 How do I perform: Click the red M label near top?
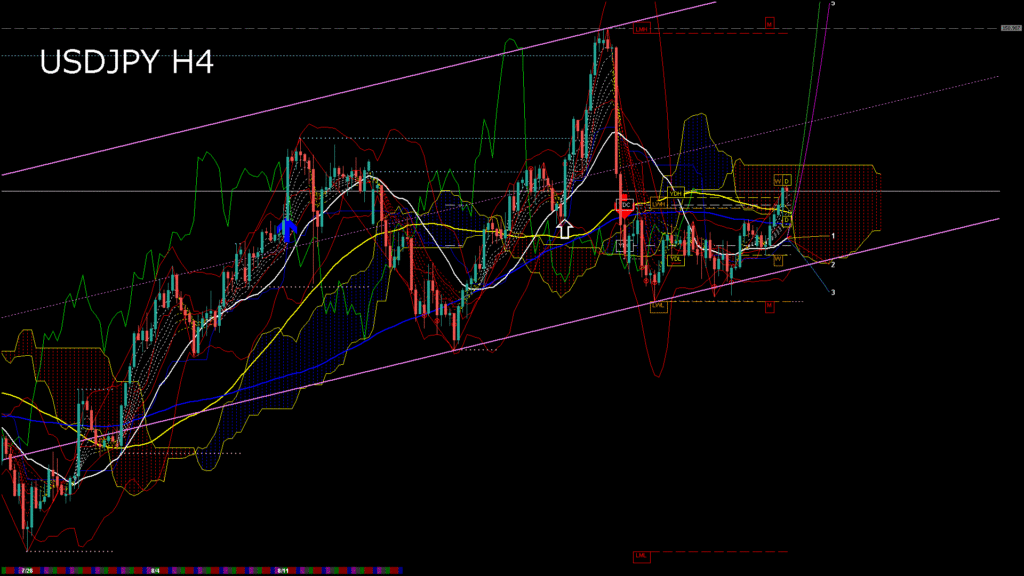pos(770,21)
